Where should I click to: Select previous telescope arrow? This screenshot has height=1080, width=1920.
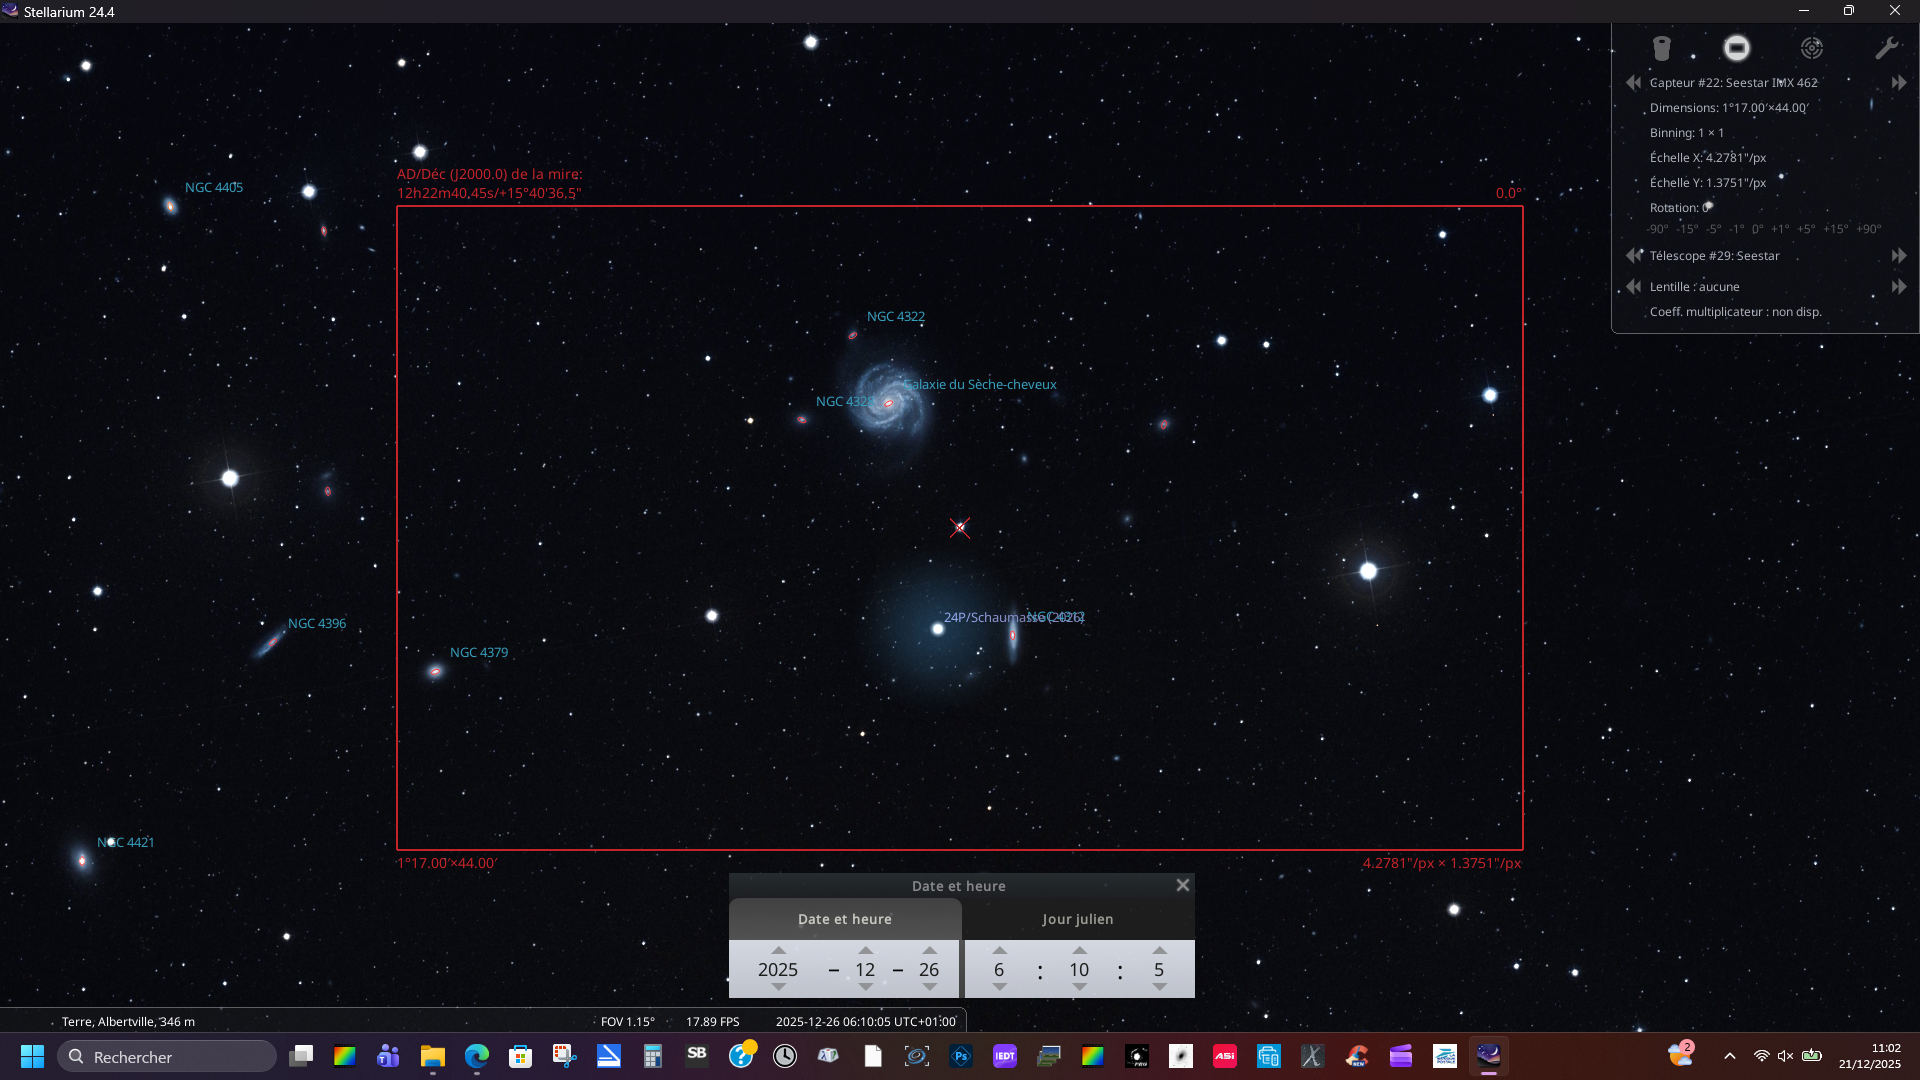pyautogui.click(x=1633, y=256)
